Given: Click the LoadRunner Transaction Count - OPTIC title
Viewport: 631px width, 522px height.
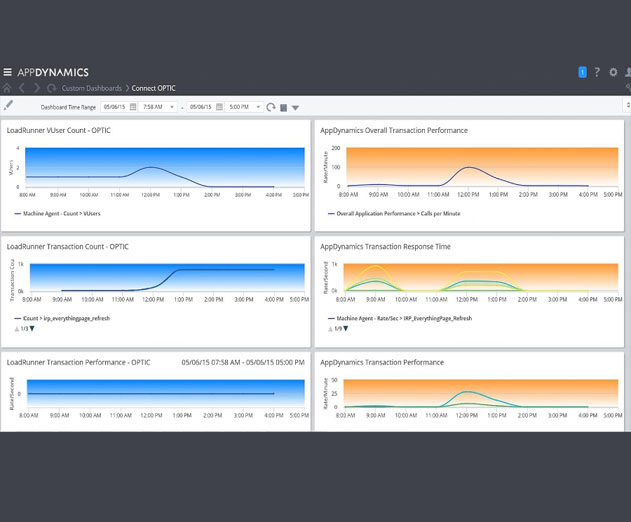Looking at the screenshot, I should point(68,247).
